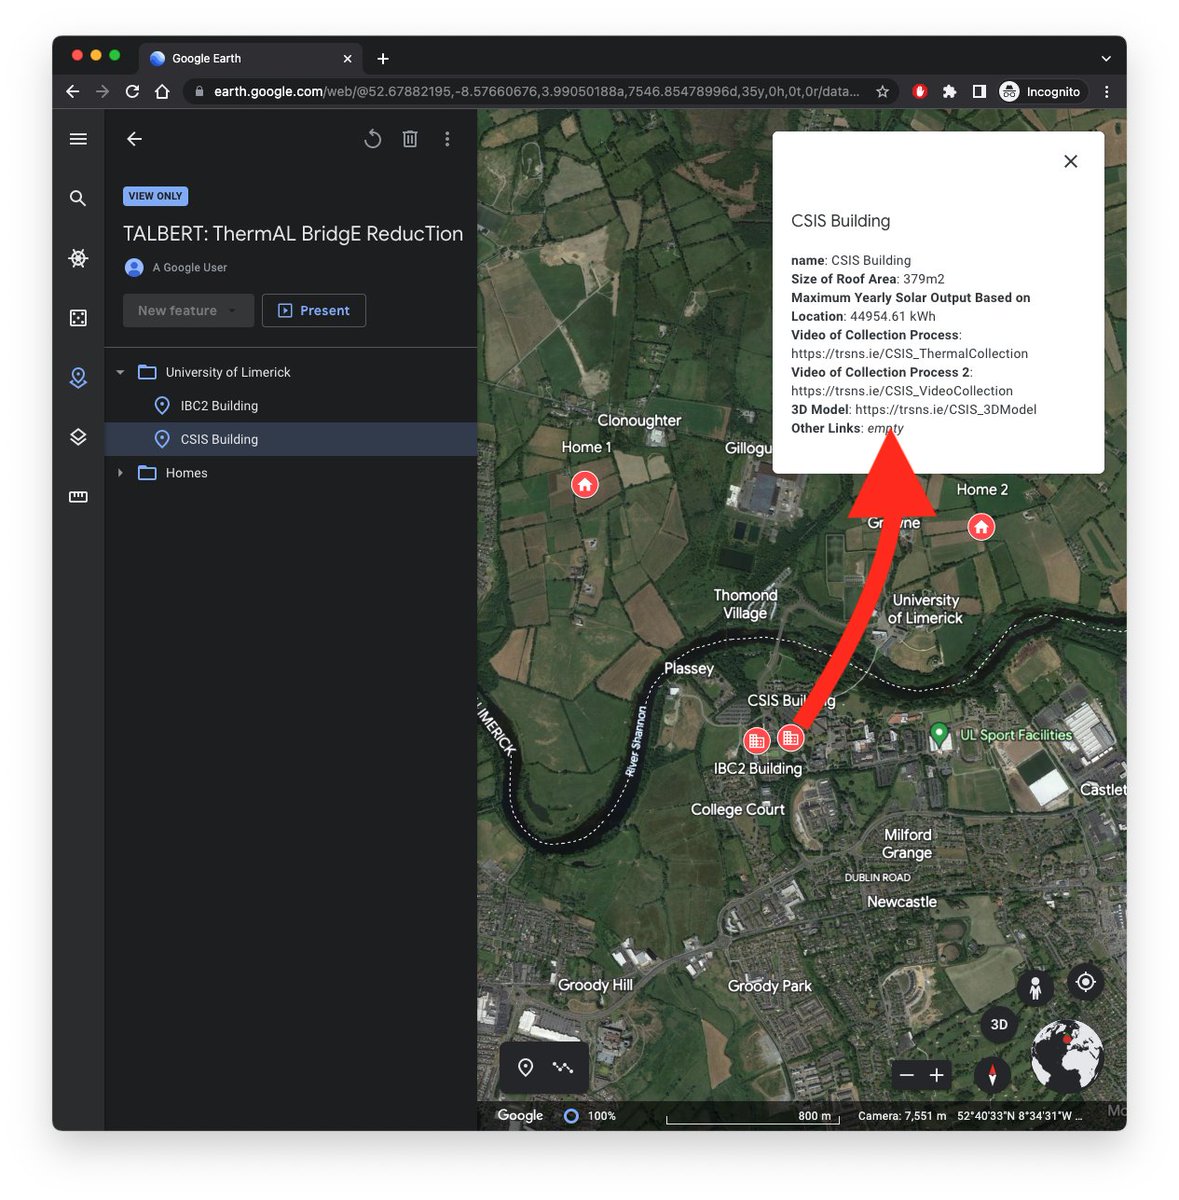Close the Google Earth tab
This screenshot has height=1200, width=1179.
pyautogui.click(x=347, y=59)
